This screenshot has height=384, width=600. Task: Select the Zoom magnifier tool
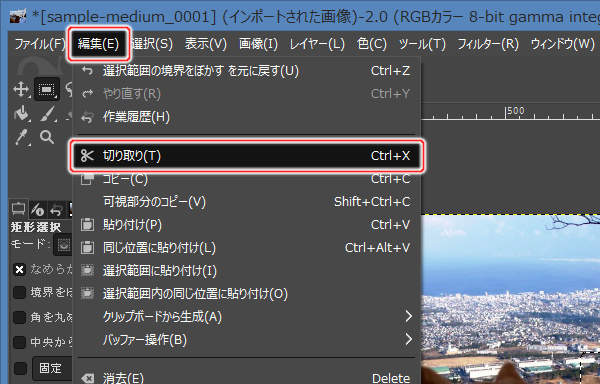pyautogui.click(x=47, y=137)
